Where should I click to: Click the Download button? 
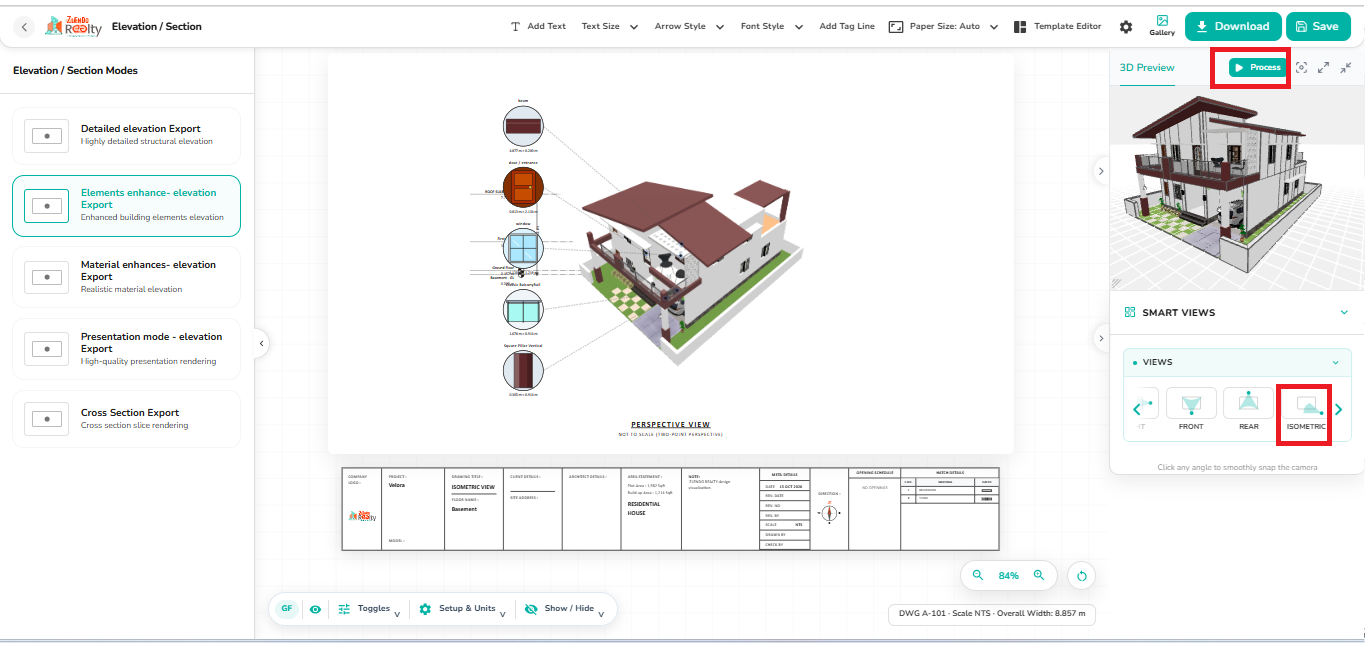point(1232,27)
